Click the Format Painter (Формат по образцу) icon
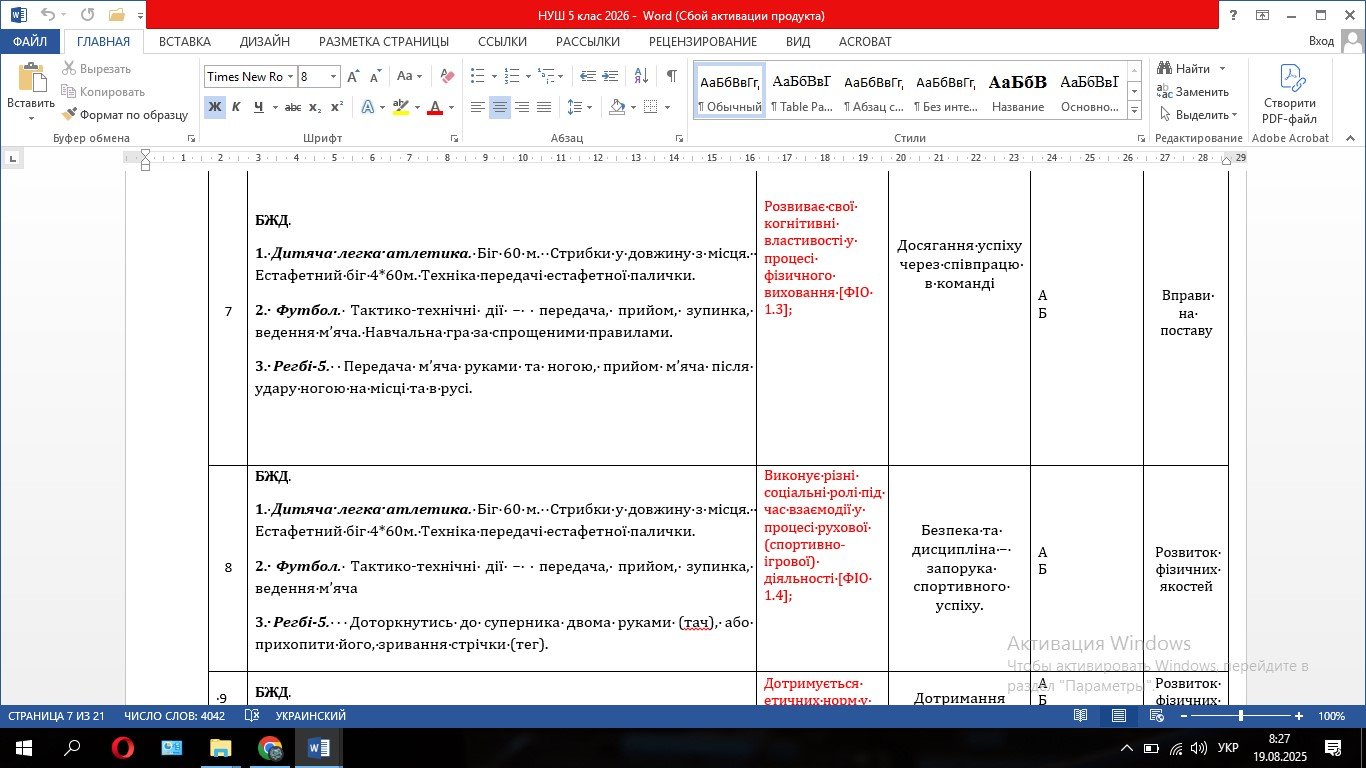The width and height of the screenshot is (1366, 768). pos(69,115)
